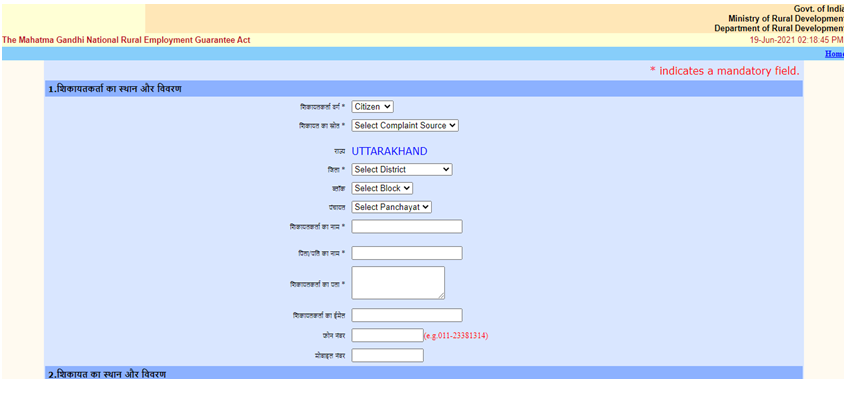Open the Select Panchayat dropdown
Viewport: 849px width, 401px height.
click(x=391, y=207)
